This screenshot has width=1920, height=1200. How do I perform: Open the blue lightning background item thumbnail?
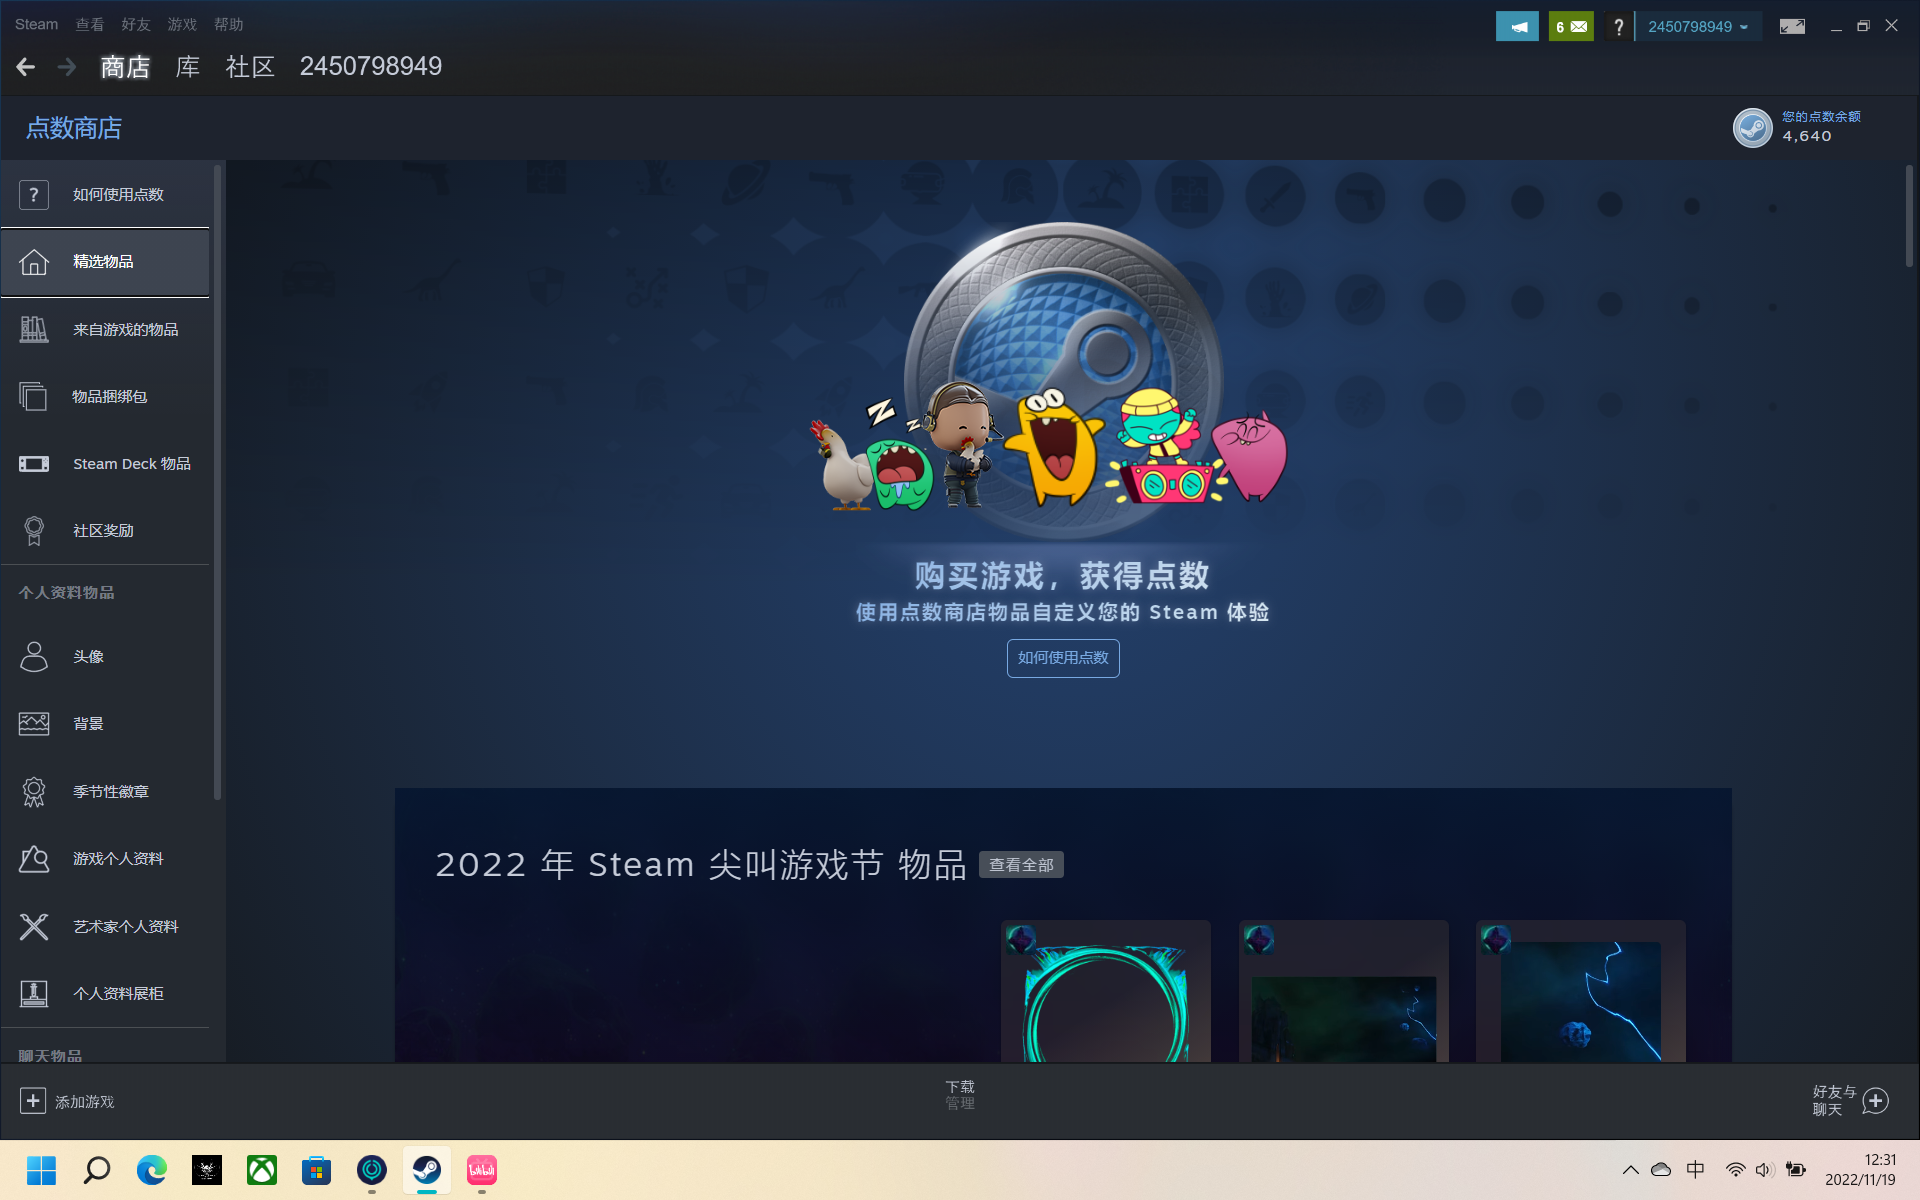click(x=1580, y=991)
